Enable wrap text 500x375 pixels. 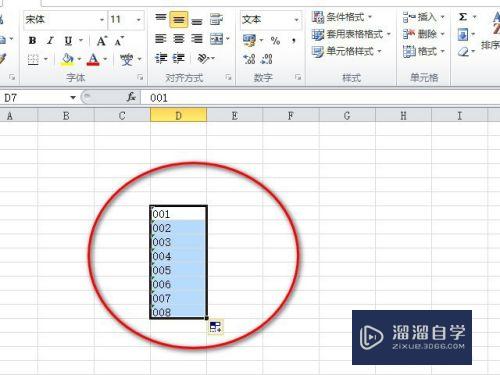pyautogui.click(x=216, y=19)
